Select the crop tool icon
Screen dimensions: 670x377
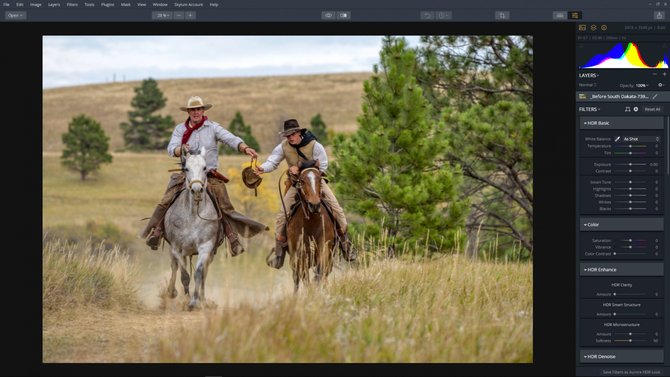[x=502, y=15]
